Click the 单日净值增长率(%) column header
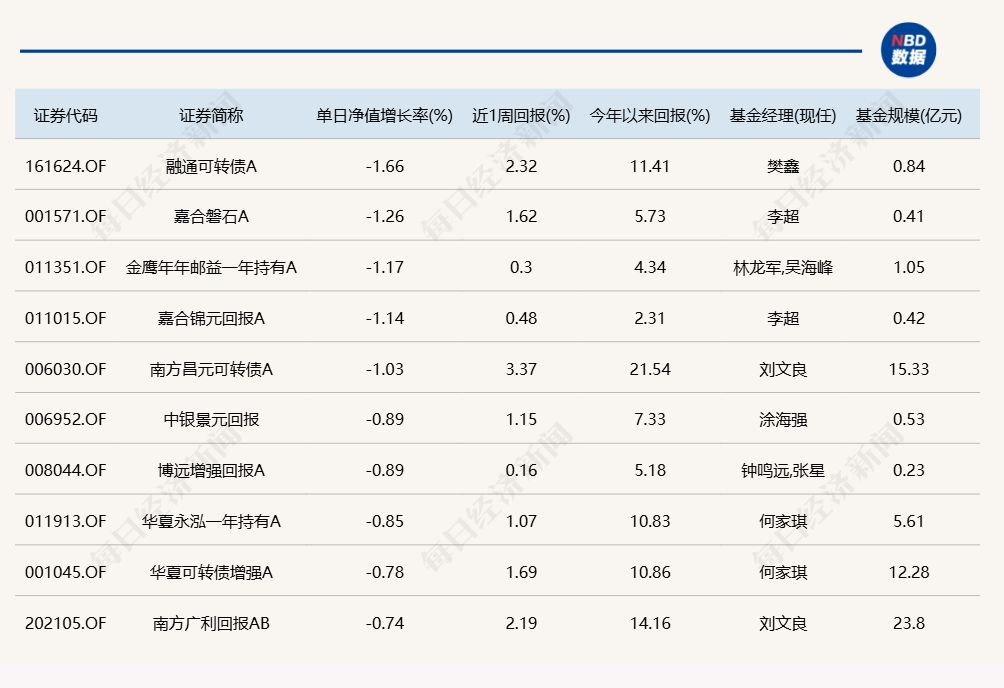 pos(384,115)
